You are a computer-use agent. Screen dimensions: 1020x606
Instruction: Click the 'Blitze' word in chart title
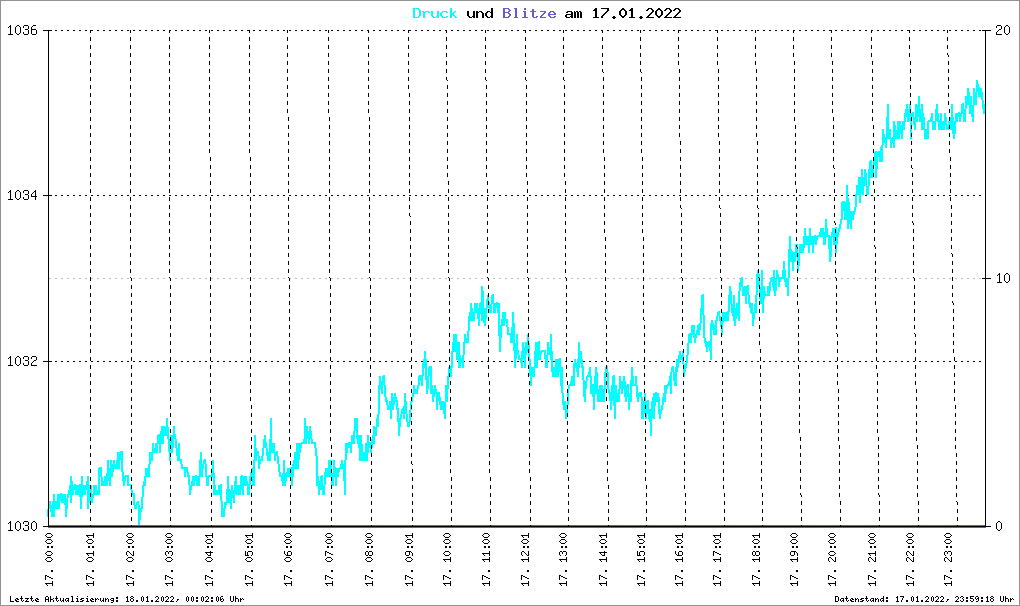tap(529, 14)
